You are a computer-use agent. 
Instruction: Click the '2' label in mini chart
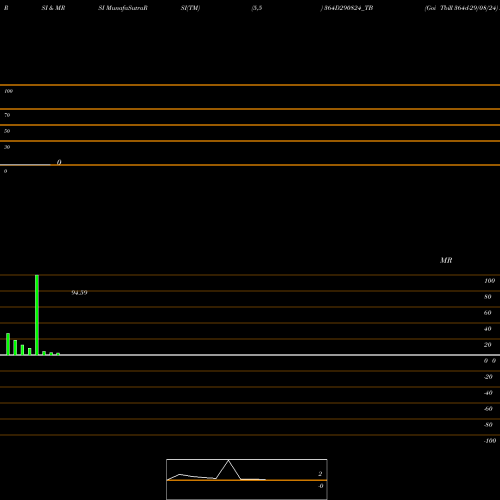click(x=320, y=474)
